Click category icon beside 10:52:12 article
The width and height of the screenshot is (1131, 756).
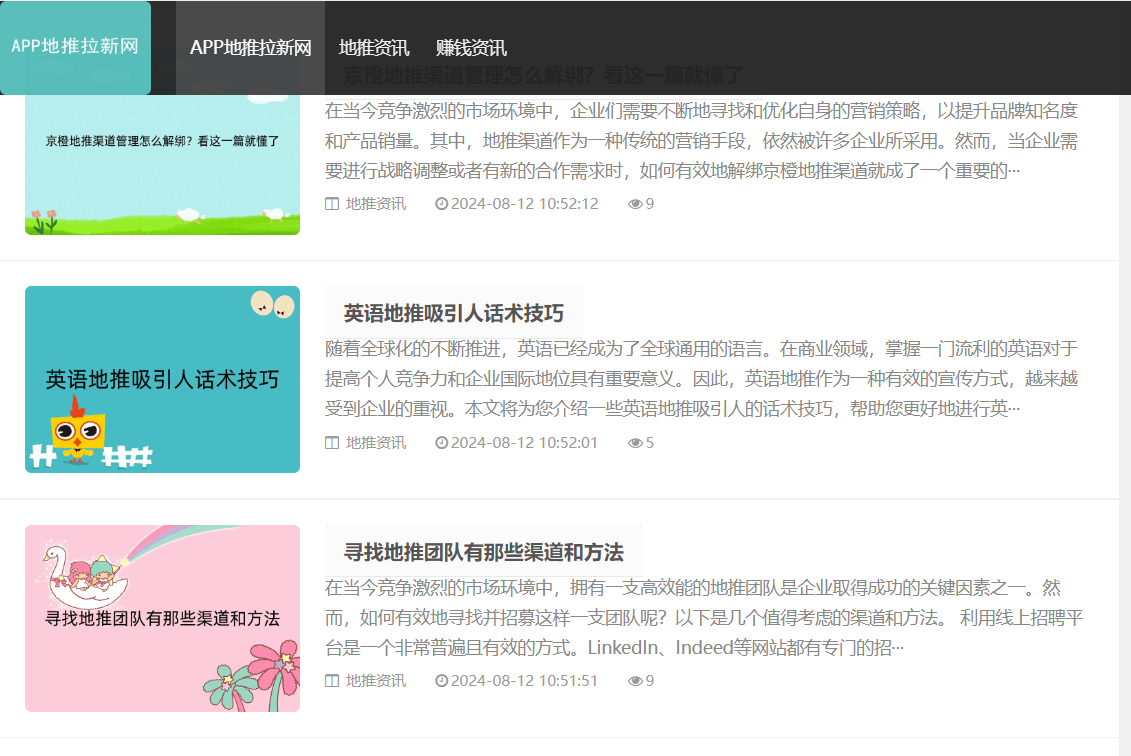click(x=332, y=204)
